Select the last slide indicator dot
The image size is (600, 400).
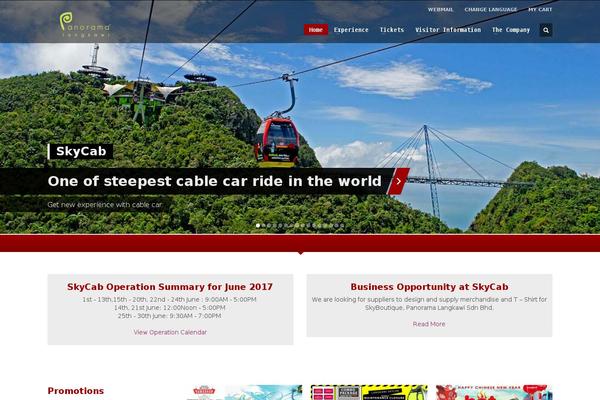342,225
